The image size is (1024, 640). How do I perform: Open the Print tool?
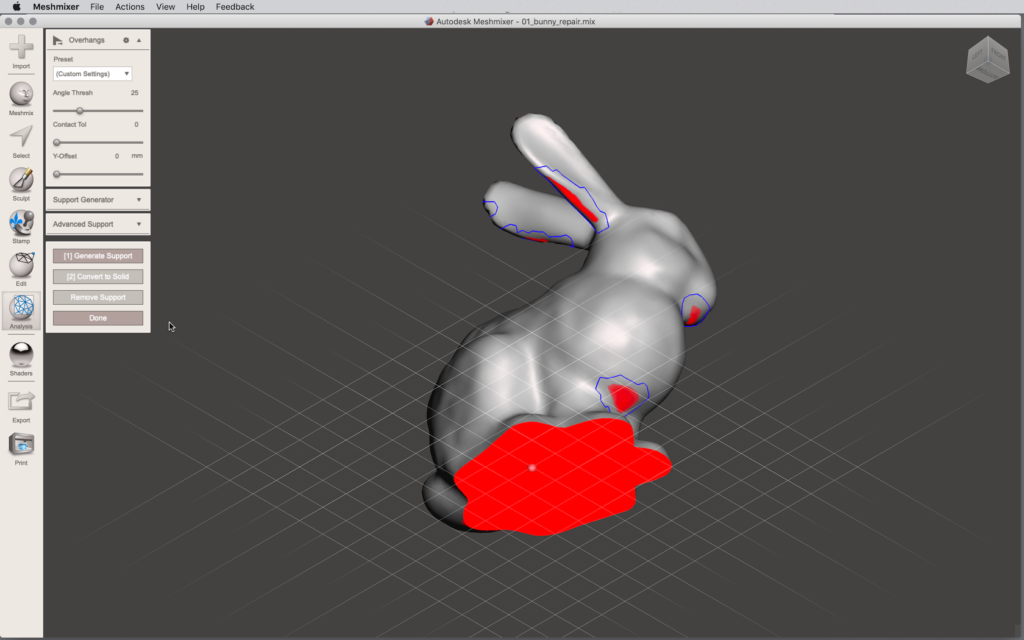click(21, 445)
